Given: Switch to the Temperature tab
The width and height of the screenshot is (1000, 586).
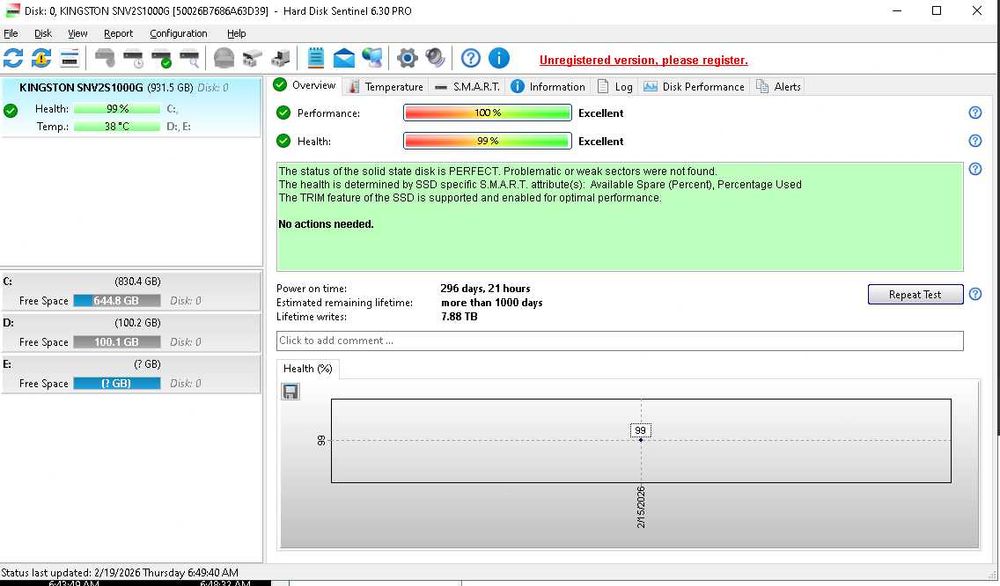Looking at the screenshot, I should 386,87.
